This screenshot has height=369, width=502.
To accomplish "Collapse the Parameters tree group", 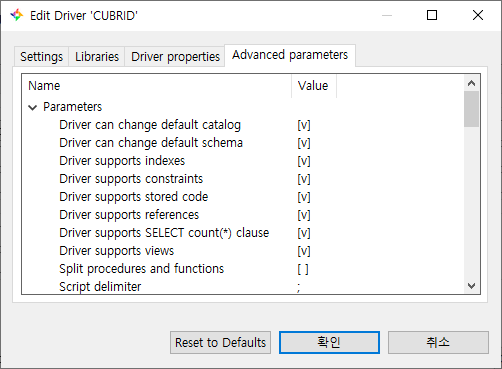I will tap(33, 107).
